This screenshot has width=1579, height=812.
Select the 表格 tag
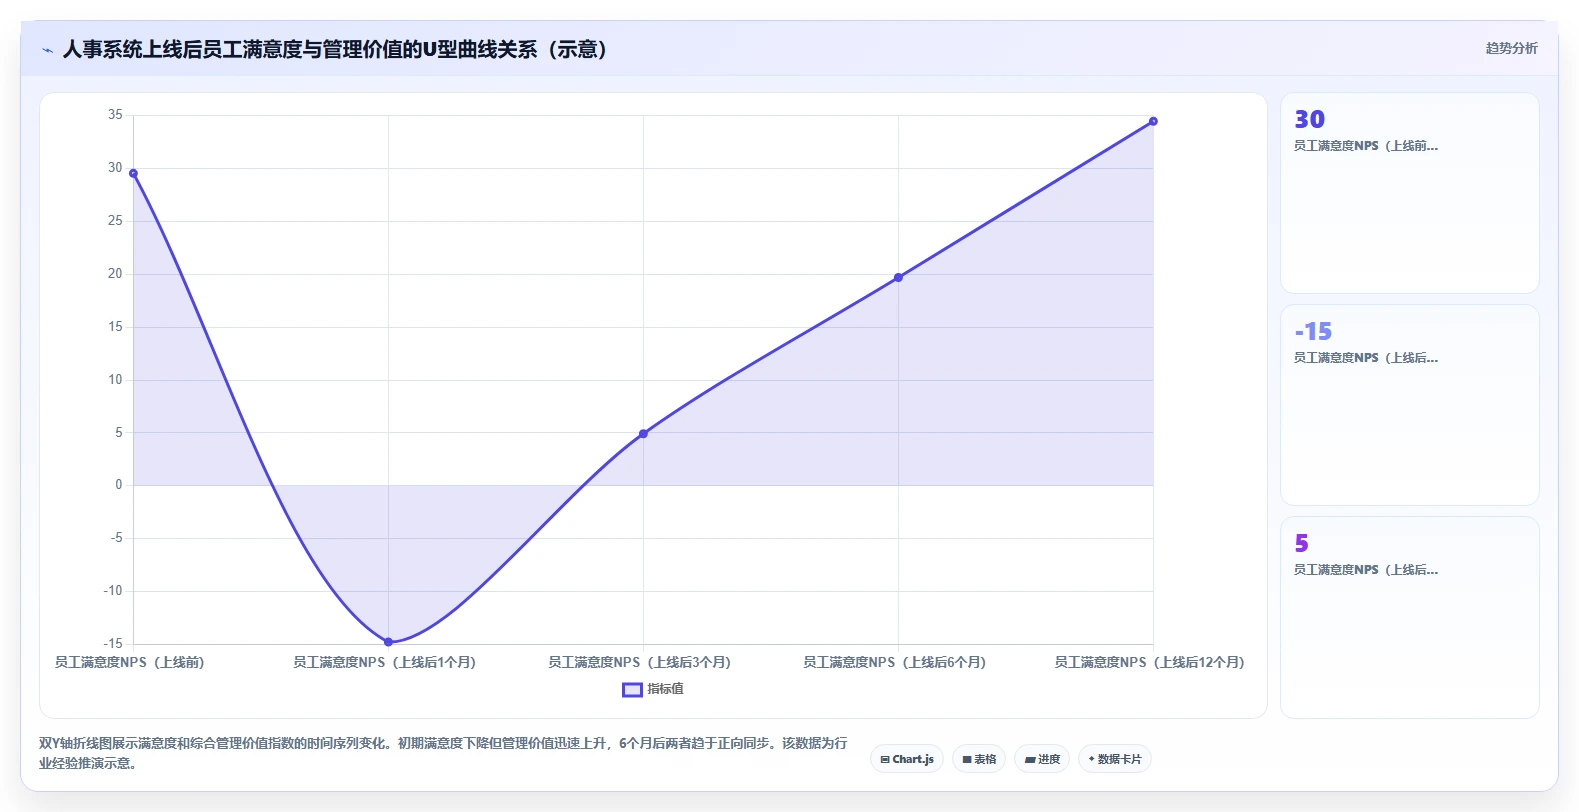[x=979, y=759]
